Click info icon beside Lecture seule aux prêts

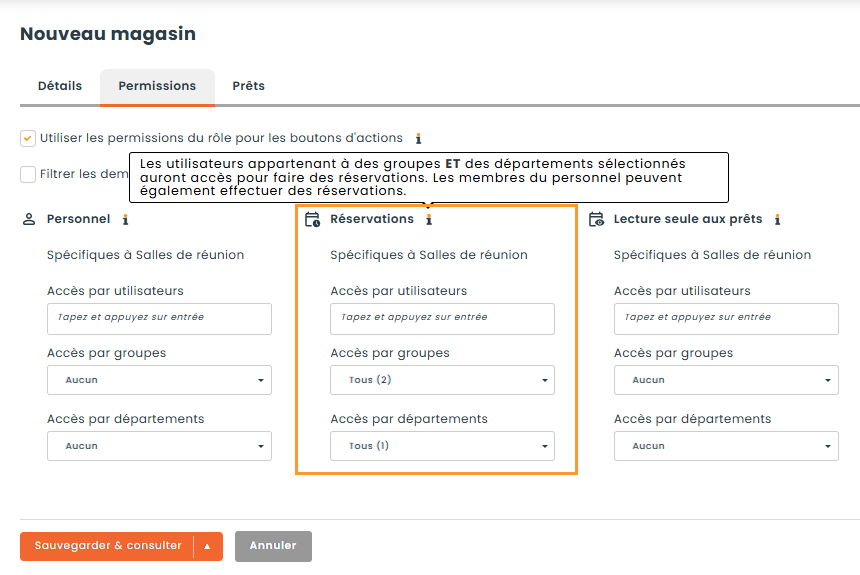777,220
